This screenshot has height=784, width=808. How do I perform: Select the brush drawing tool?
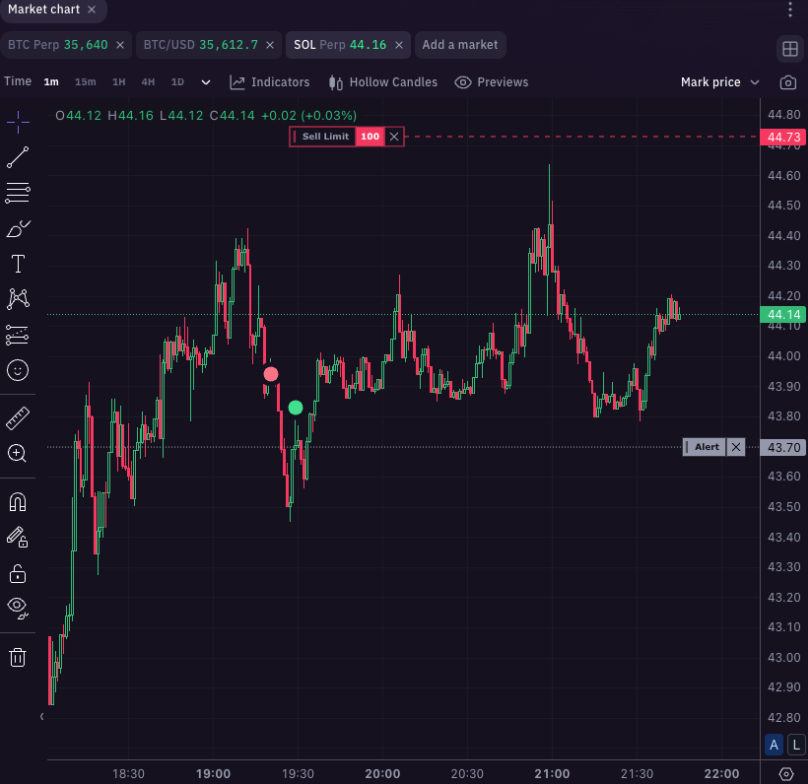point(18,228)
